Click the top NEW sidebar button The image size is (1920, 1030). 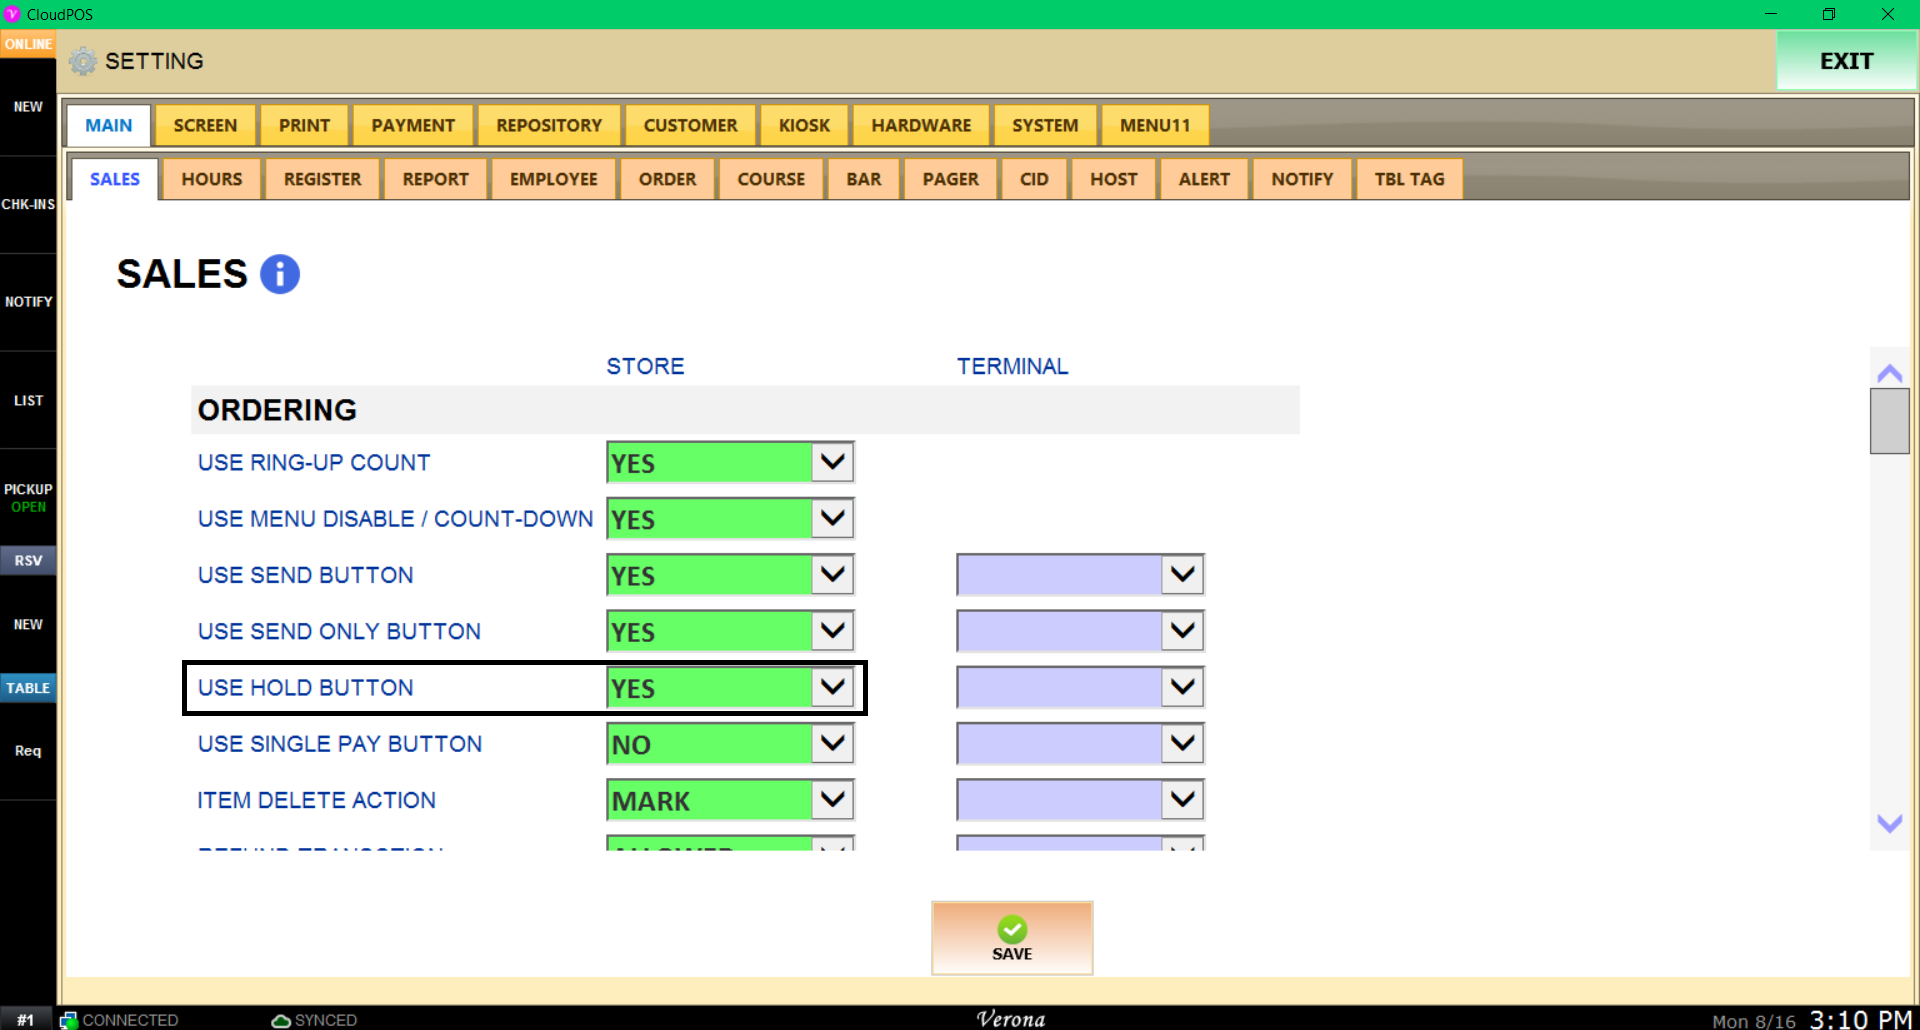(28, 107)
